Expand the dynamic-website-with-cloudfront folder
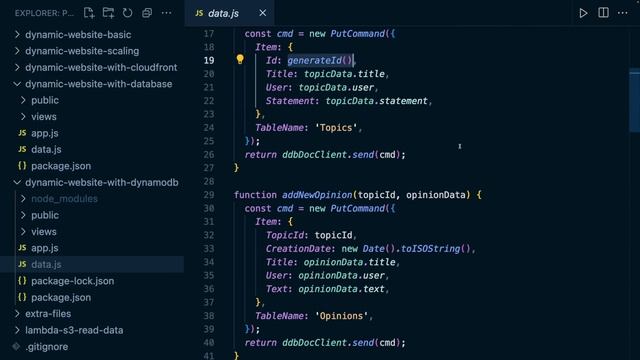640x360 pixels. coord(101,67)
